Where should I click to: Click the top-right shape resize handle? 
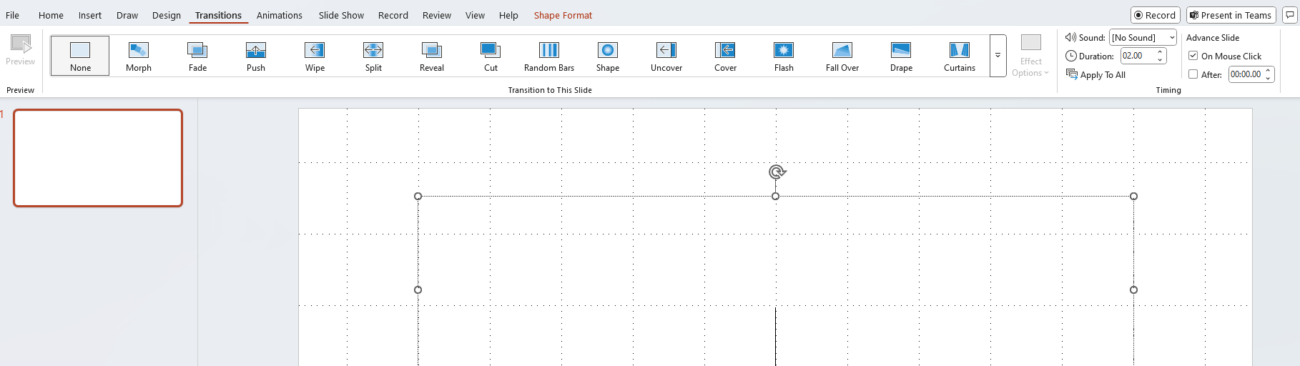point(1133,196)
